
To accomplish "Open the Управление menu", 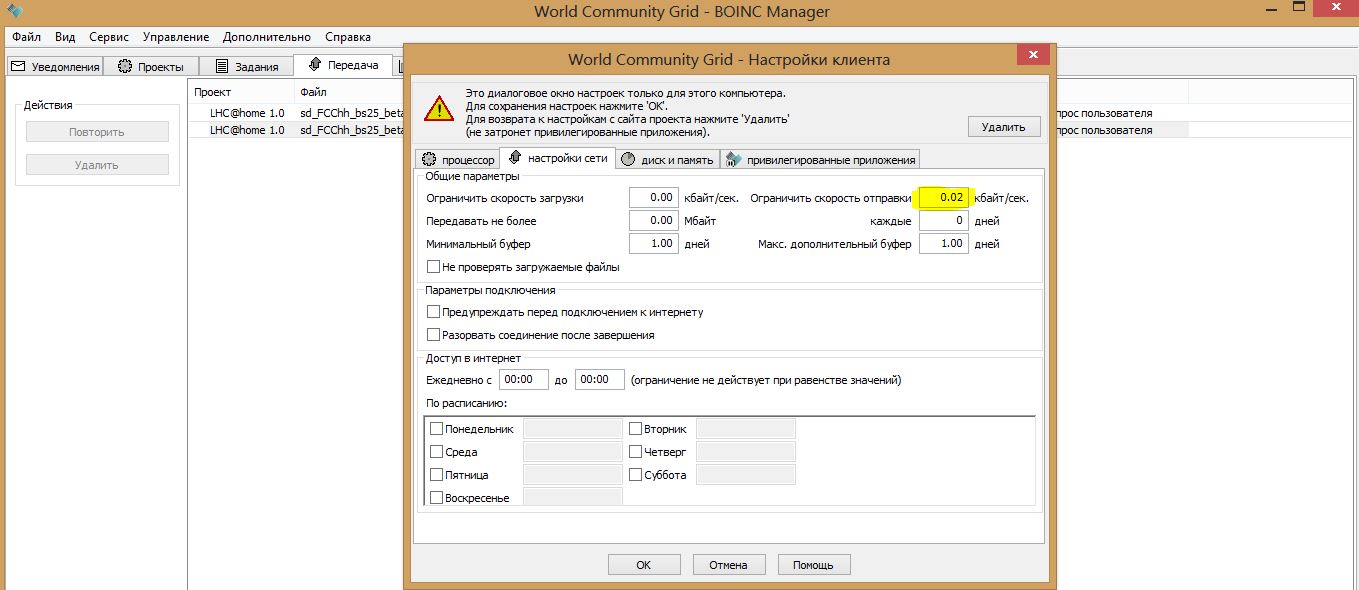I will [x=176, y=37].
